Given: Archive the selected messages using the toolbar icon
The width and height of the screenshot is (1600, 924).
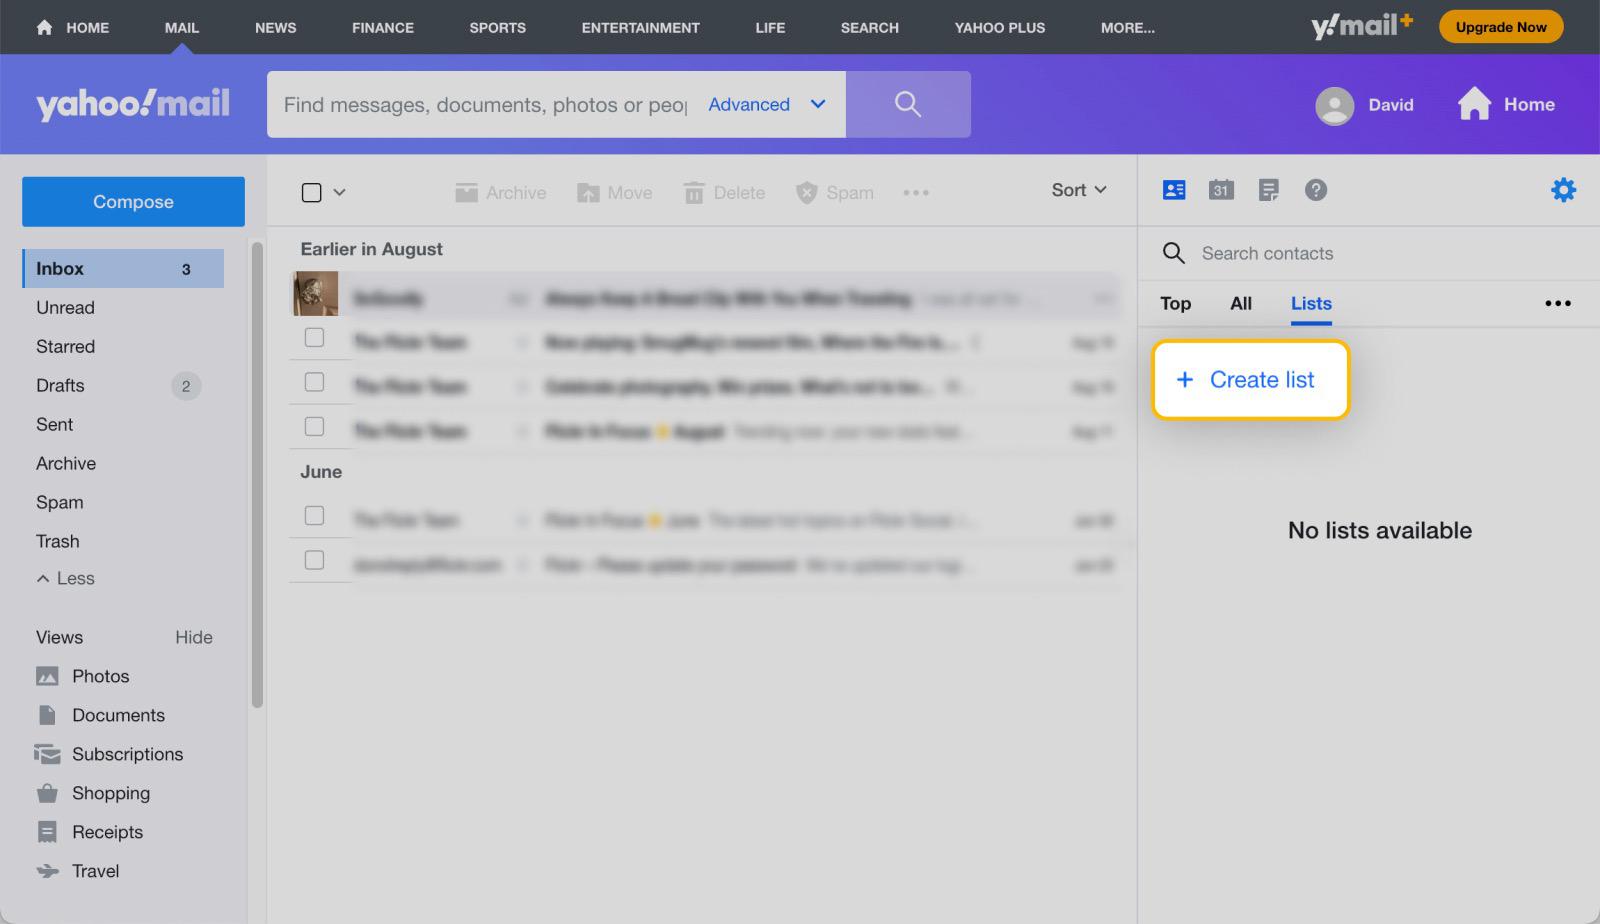Looking at the screenshot, I should click(x=500, y=192).
